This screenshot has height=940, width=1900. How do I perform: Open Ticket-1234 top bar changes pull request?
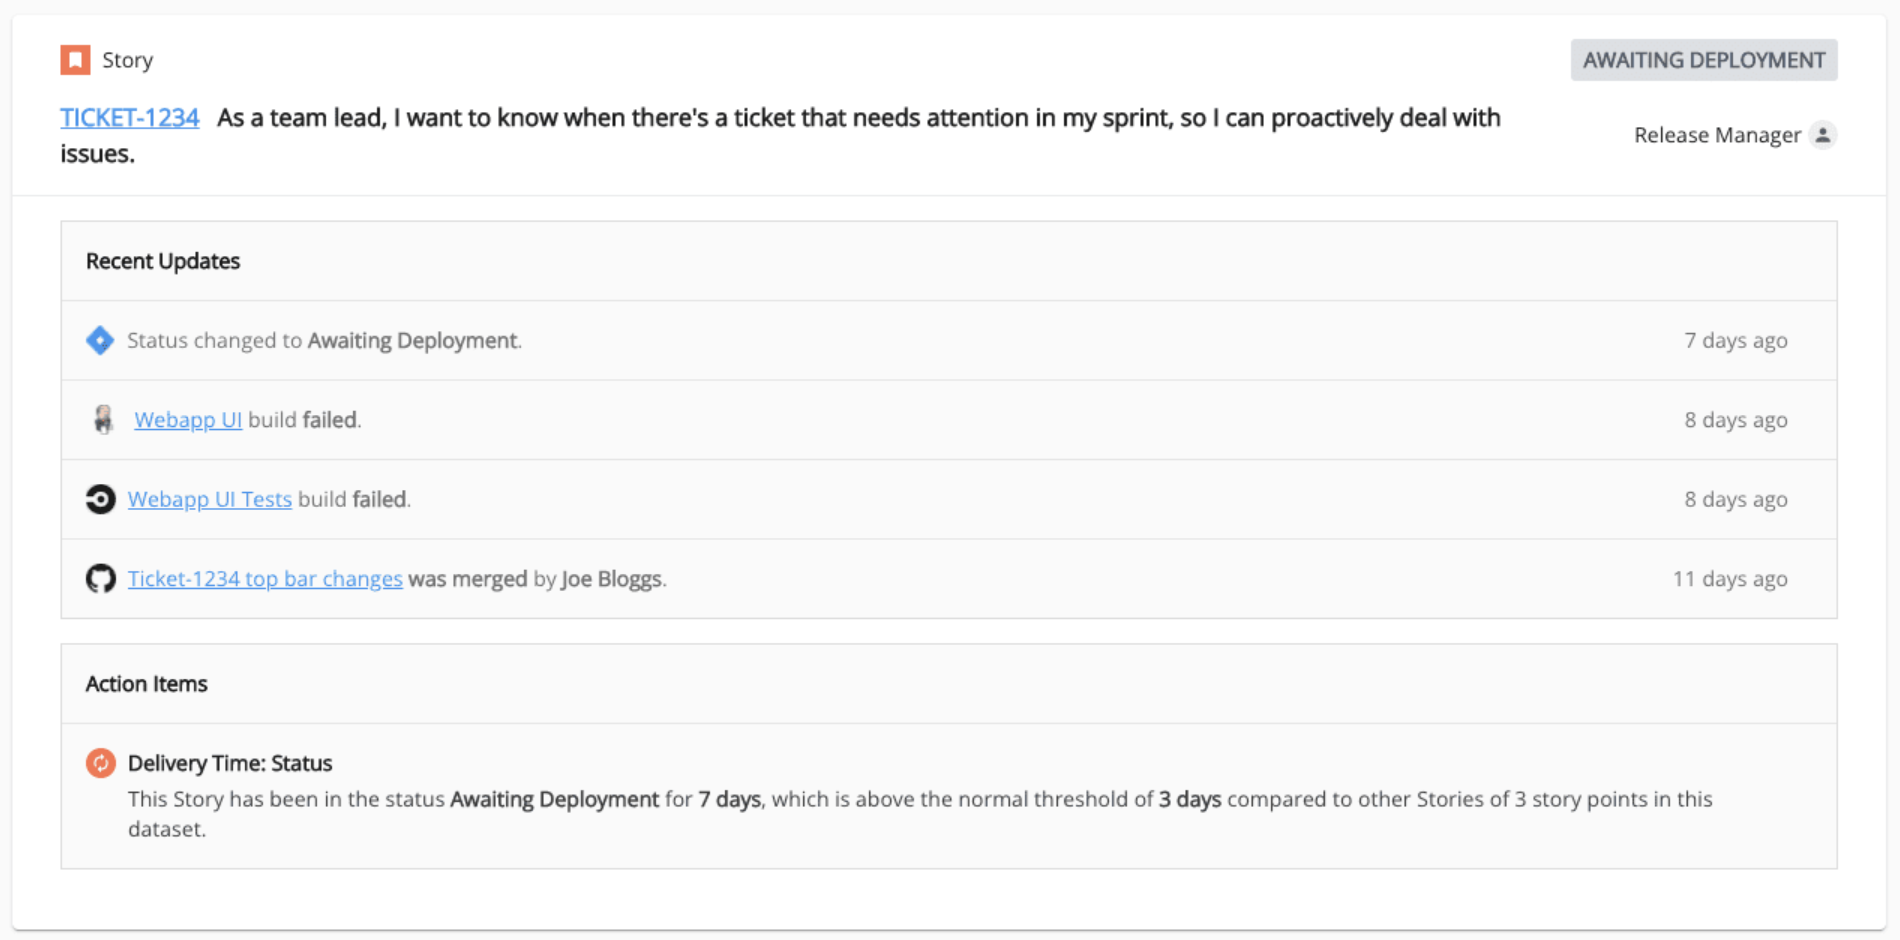265,579
